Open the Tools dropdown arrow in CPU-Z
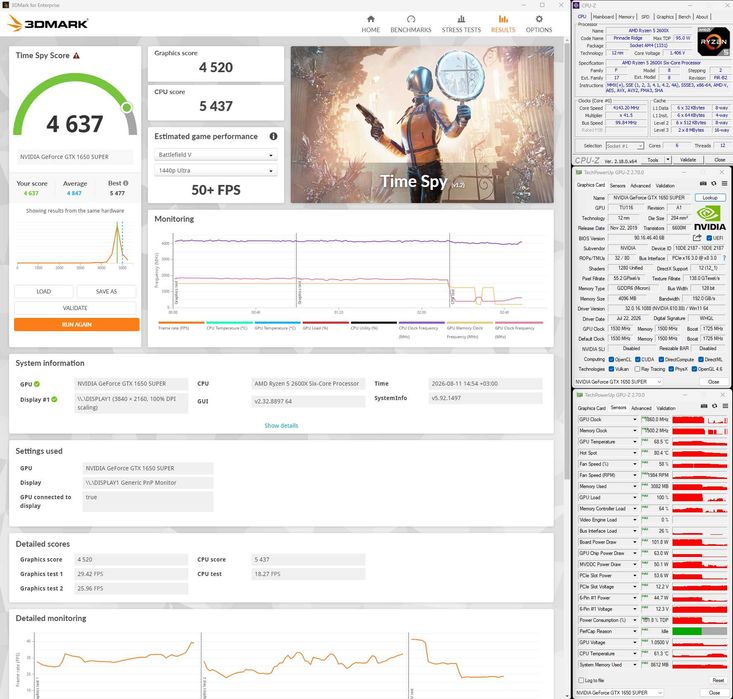This screenshot has height=699, width=733. pos(668,160)
